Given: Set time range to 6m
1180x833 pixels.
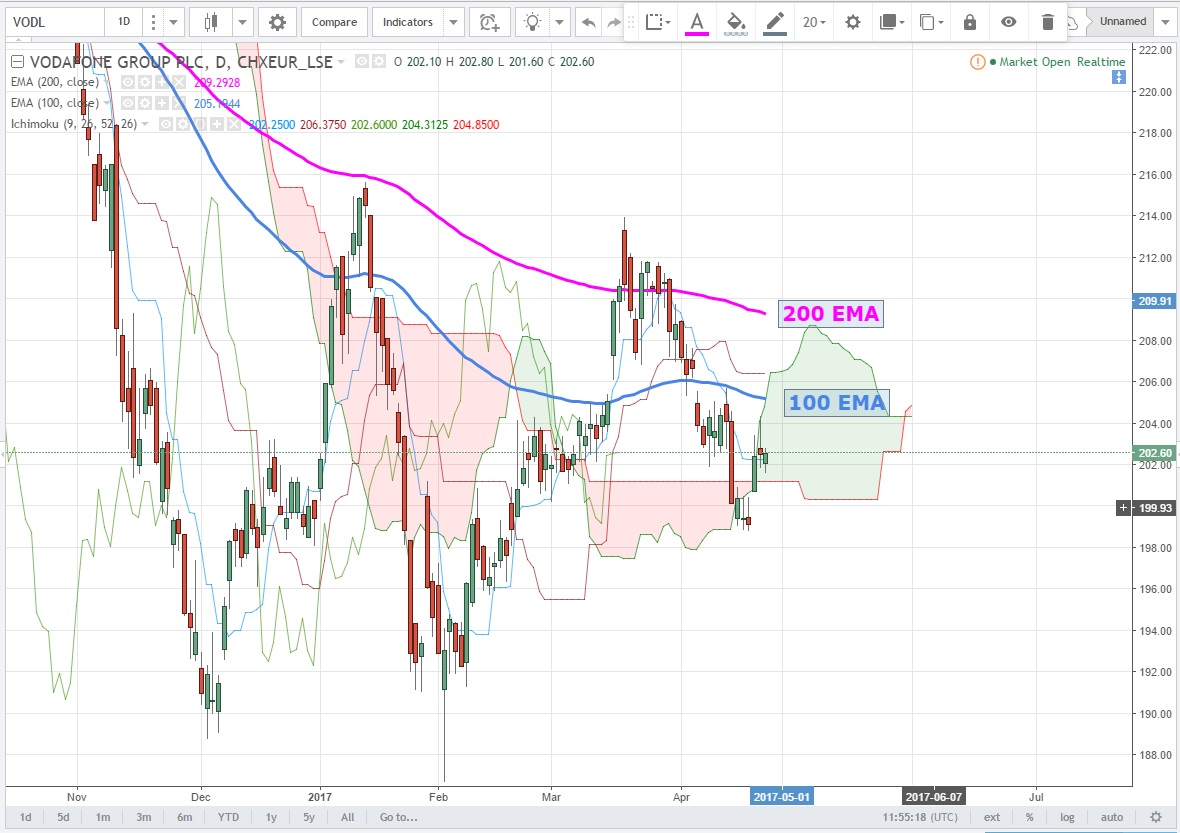Looking at the screenshot, I should click(184, 817).
